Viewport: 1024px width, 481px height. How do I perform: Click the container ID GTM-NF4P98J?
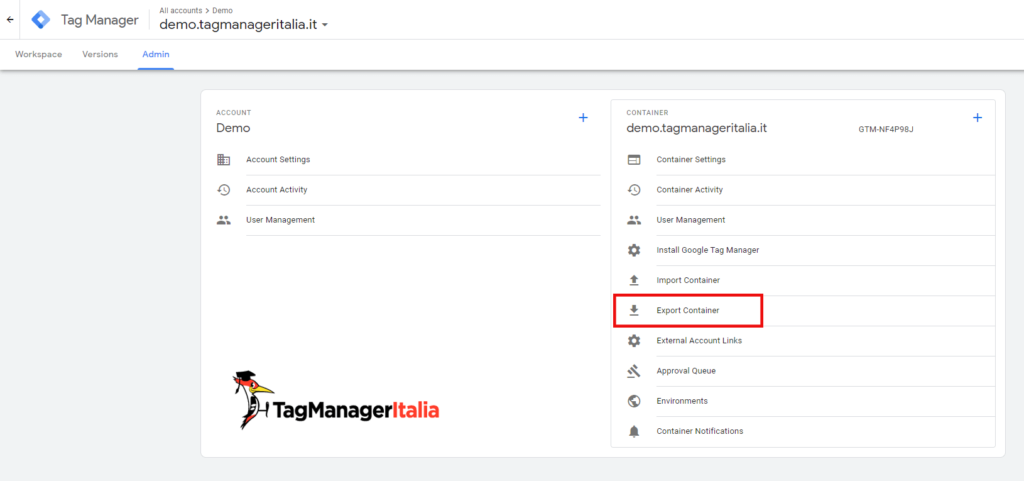(886, 129)
